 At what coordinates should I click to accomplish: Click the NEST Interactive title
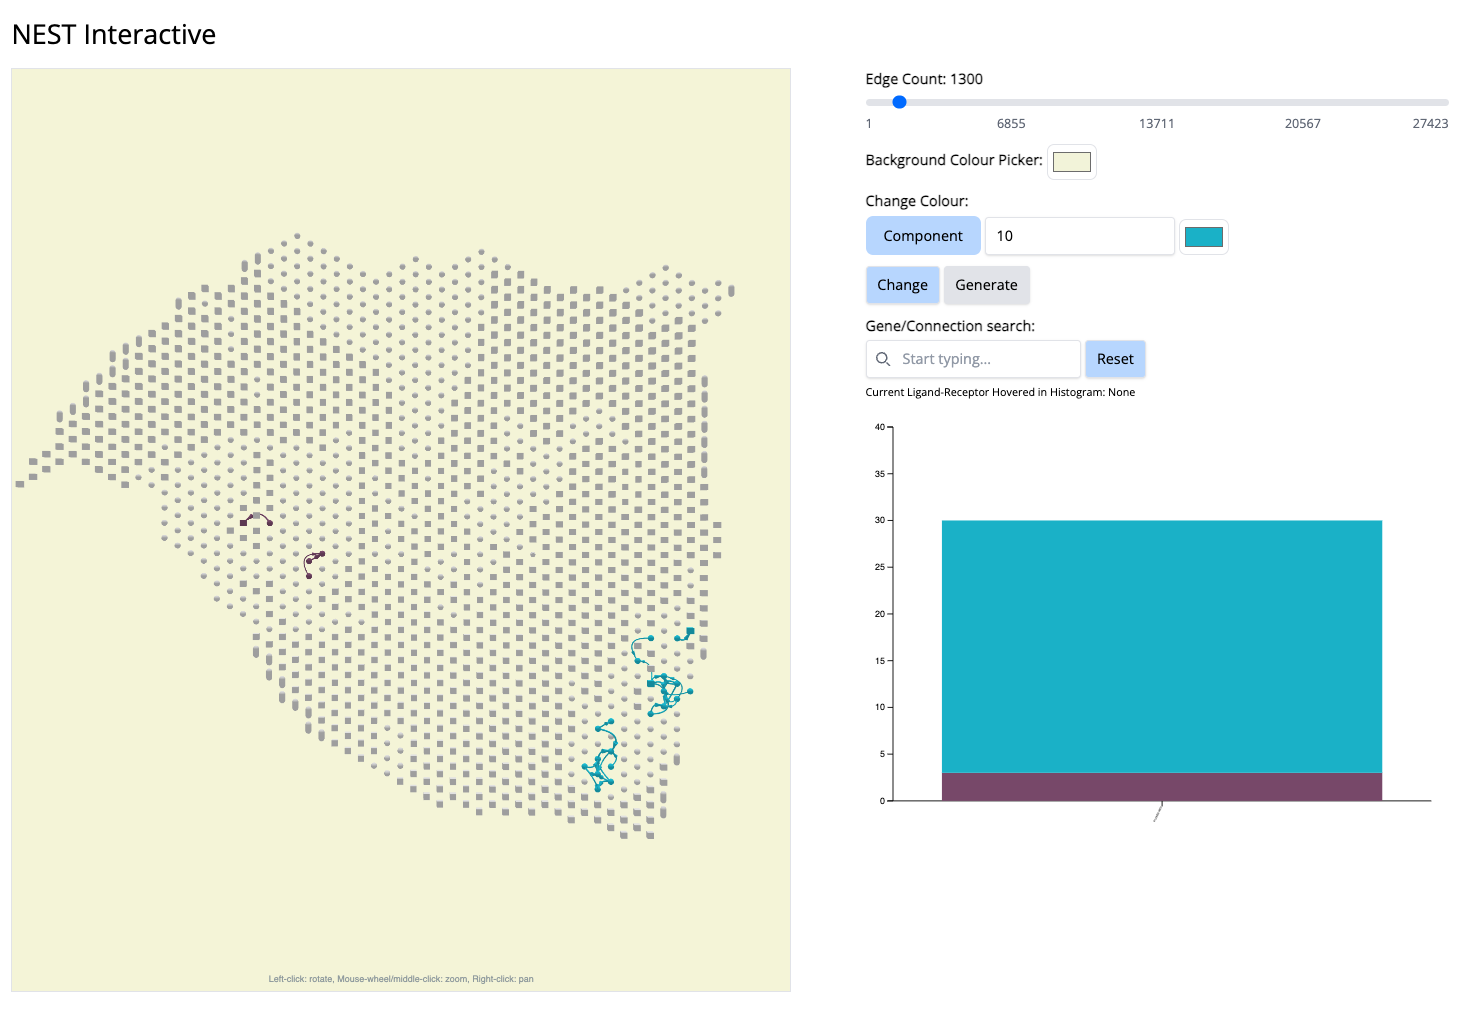point(114,35)
